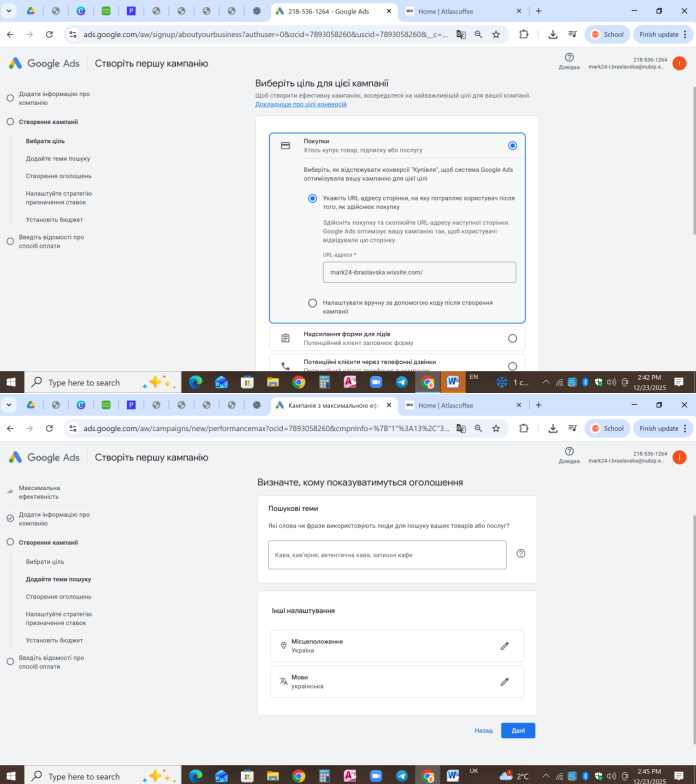Image resolution: width=696 pixels, height=784 pixels.
Task: Open the tab list chevron in the upper browser window
Action: [x=8, y=11]
